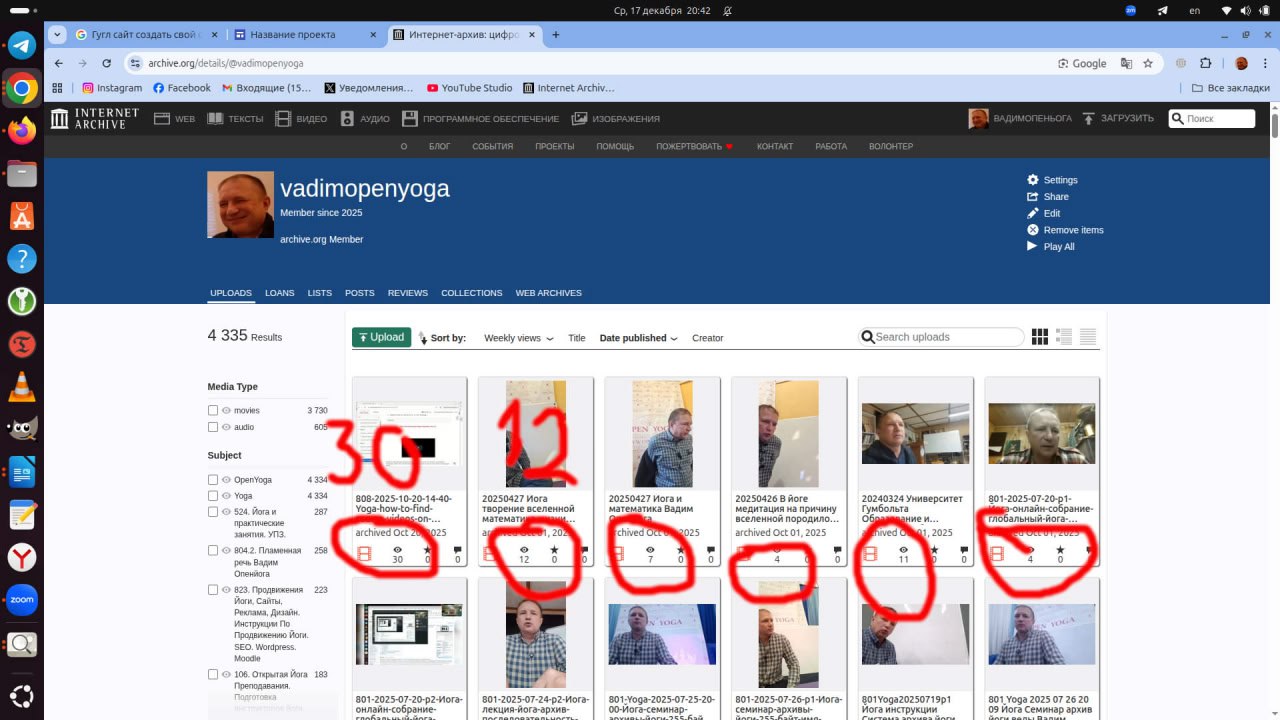
Task: Open the Тексты (texts) section
Action: (x=235, y=119)
